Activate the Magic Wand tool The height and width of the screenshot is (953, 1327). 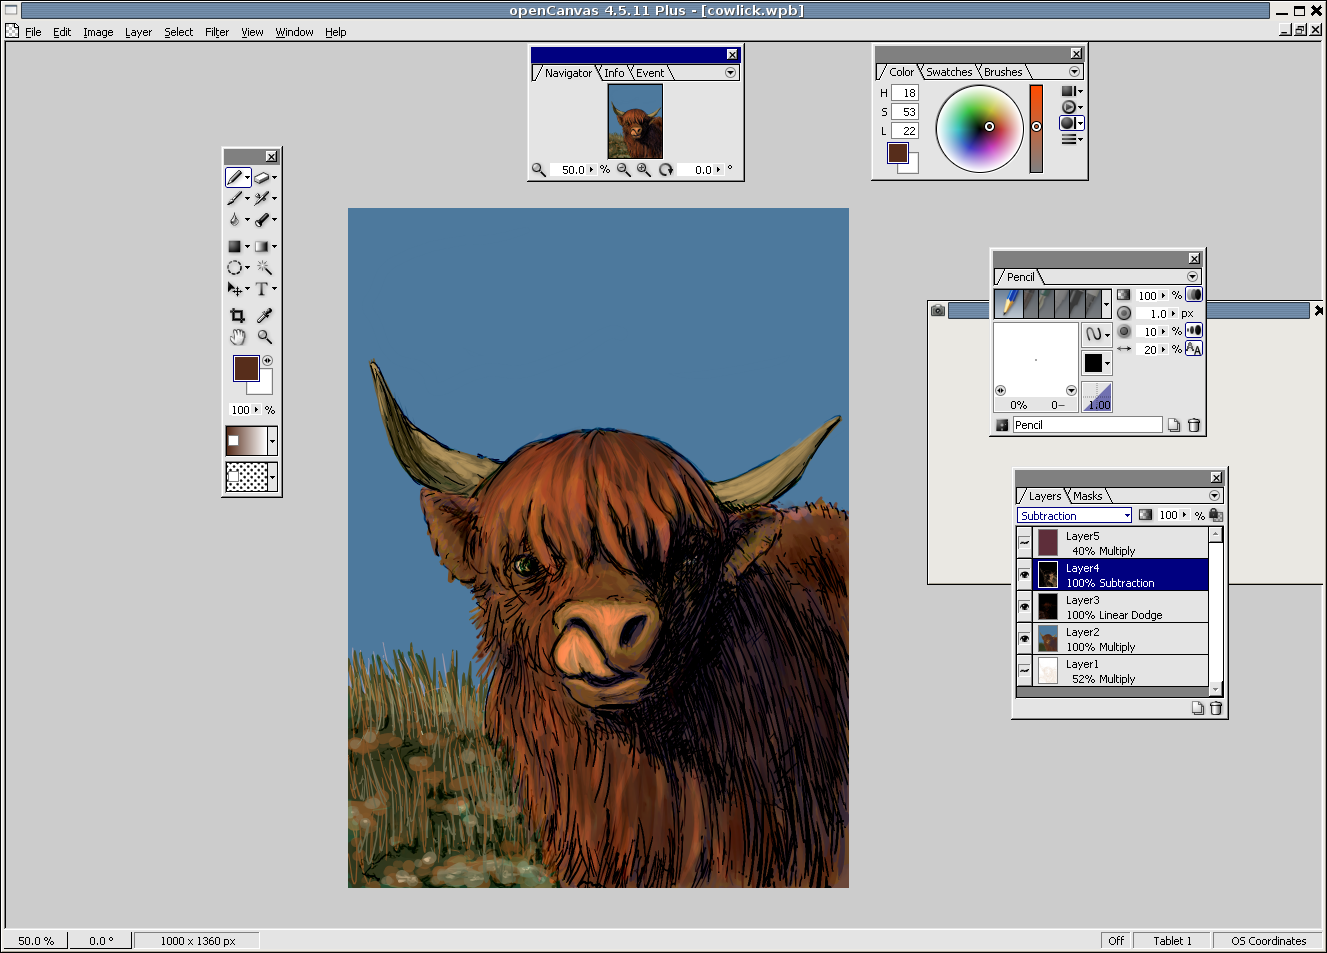[x=263, y=266]
